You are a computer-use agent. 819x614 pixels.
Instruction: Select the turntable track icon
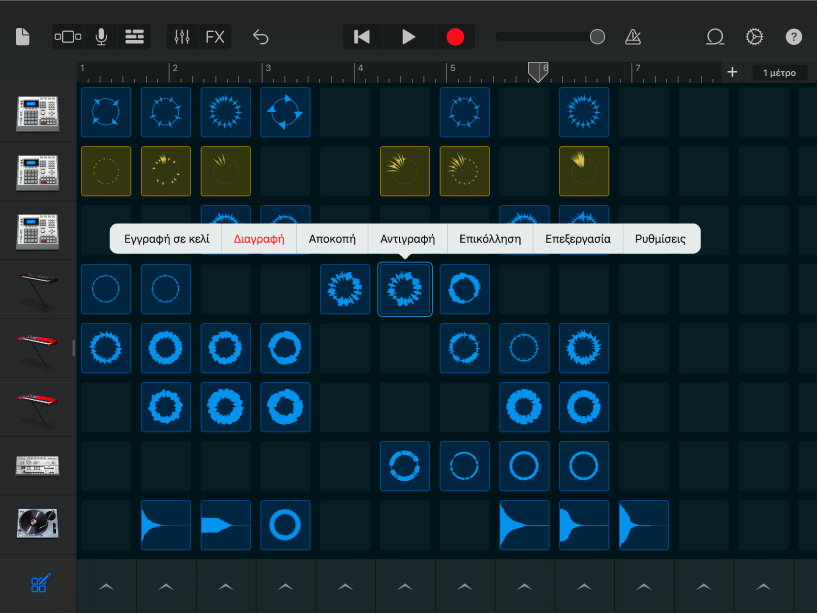[37, 524]
